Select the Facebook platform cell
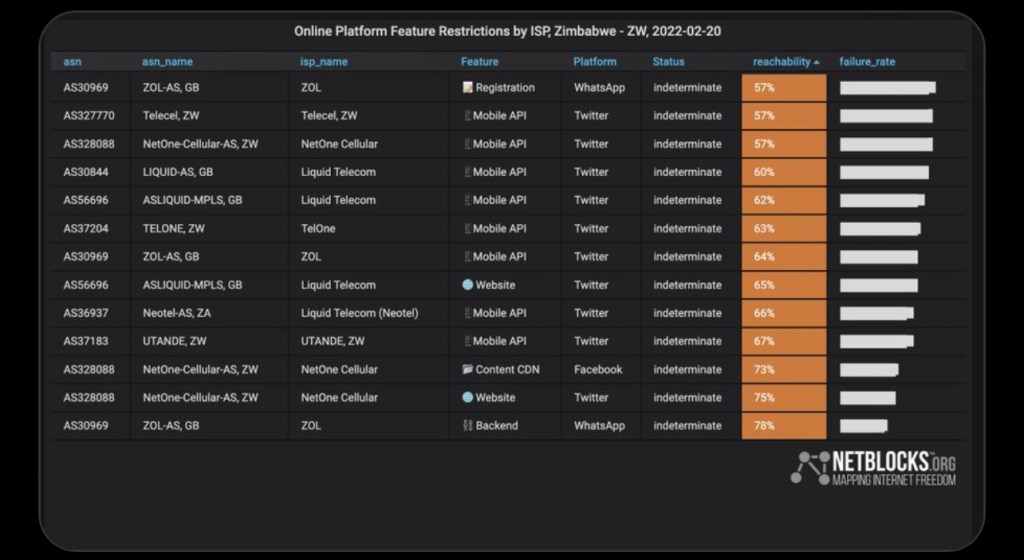This screenshot has height=560, width=1024. tap(598, 370)
